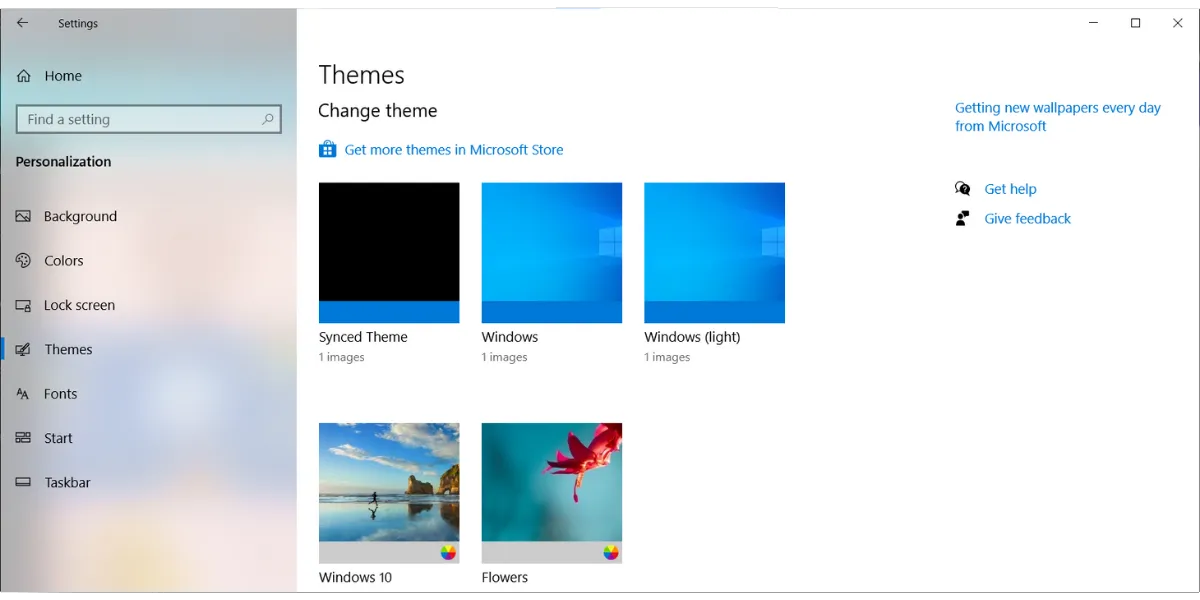Open the Colors settings page
Image resolution: width=1200 pixels, height=600 pixels.
(64, 260)
